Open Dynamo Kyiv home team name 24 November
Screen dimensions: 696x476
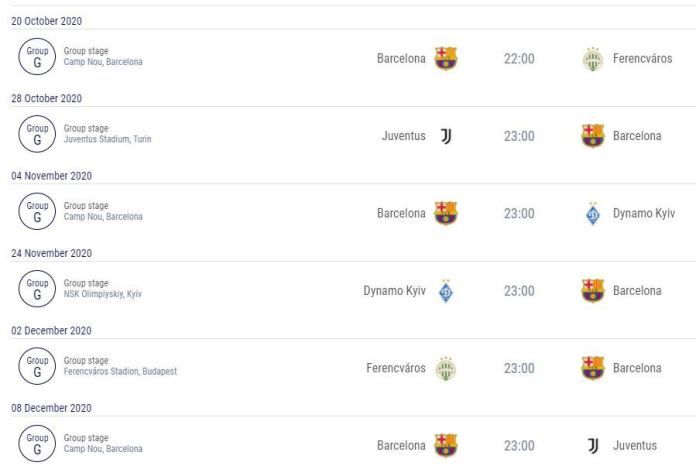tap(394, 291)
